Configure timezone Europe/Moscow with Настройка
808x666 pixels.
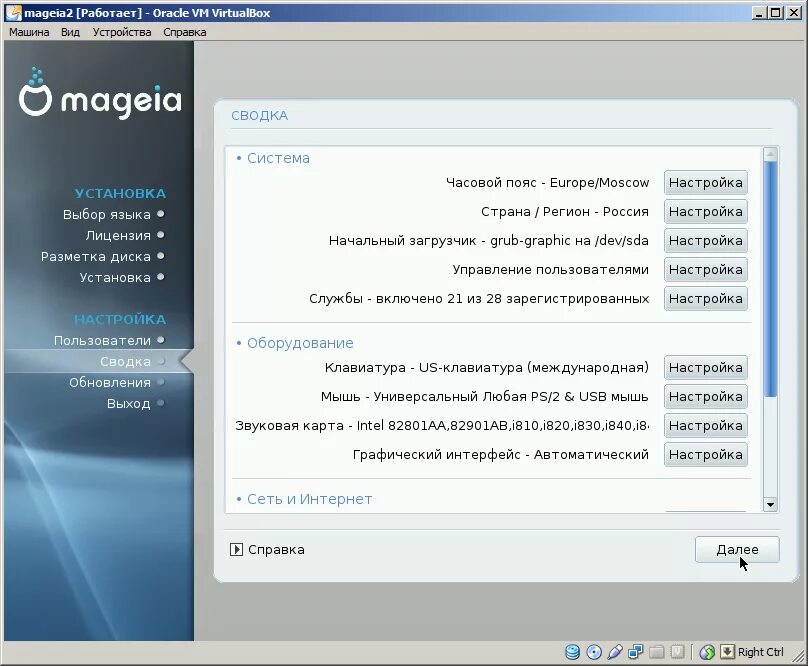[x=705, y=182]
